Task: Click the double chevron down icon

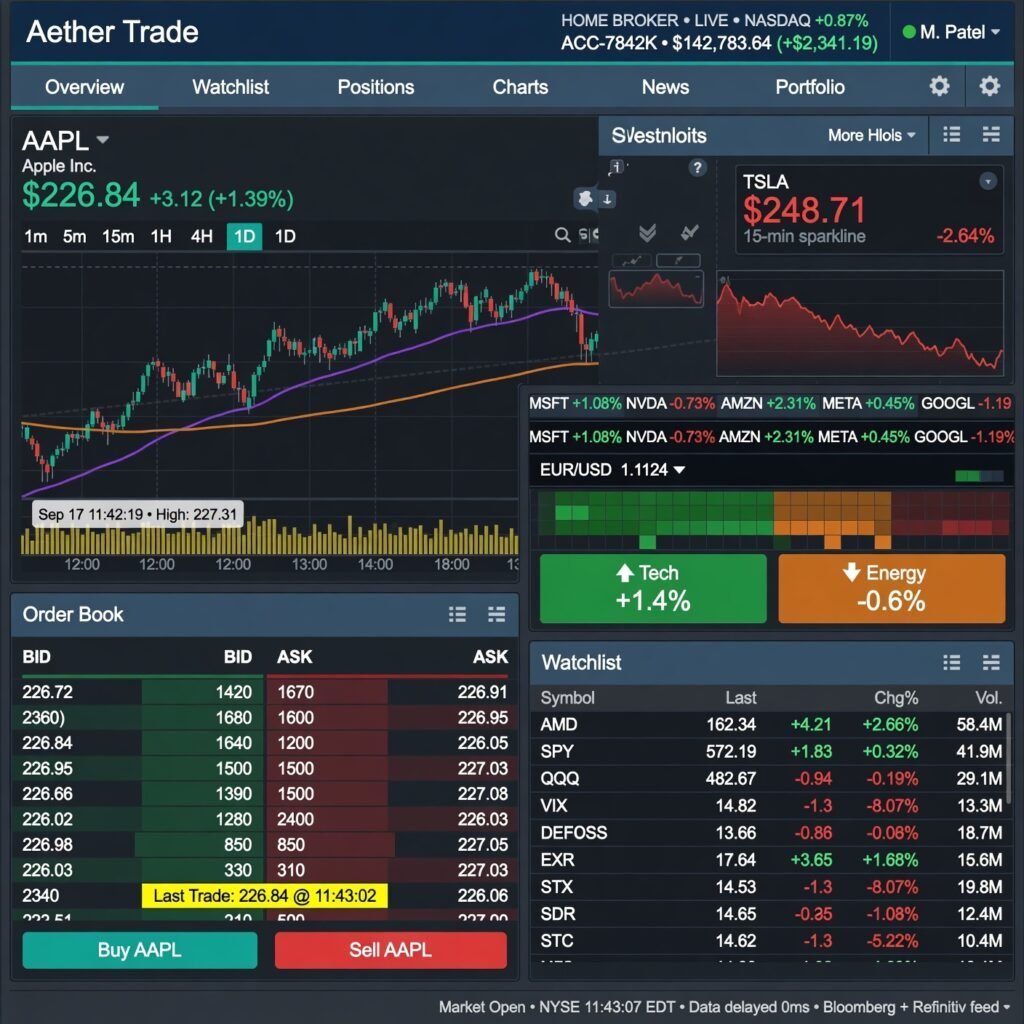Action: click(x=647, y=232)
